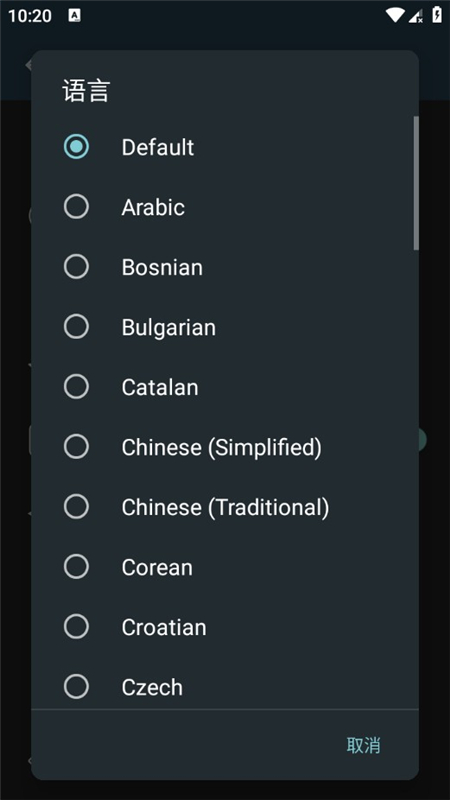Tap the battery charging icon
This screenshot has height=800, width=450.
point(437,14)
